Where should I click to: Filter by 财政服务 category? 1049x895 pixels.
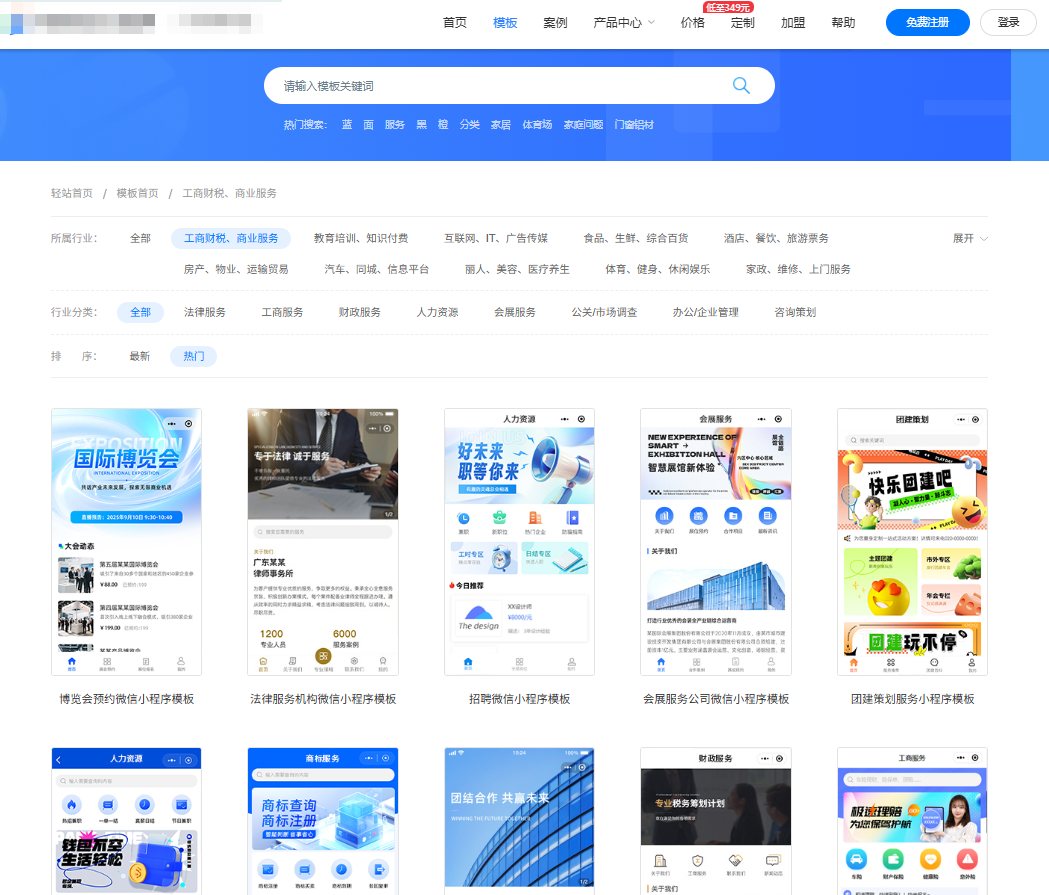pos(360,312)
